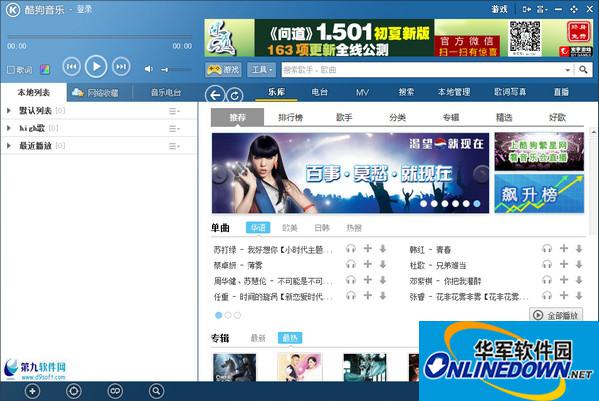599x401 pixels.
Task: Show 最新 albums
Action: pos(258,338)
